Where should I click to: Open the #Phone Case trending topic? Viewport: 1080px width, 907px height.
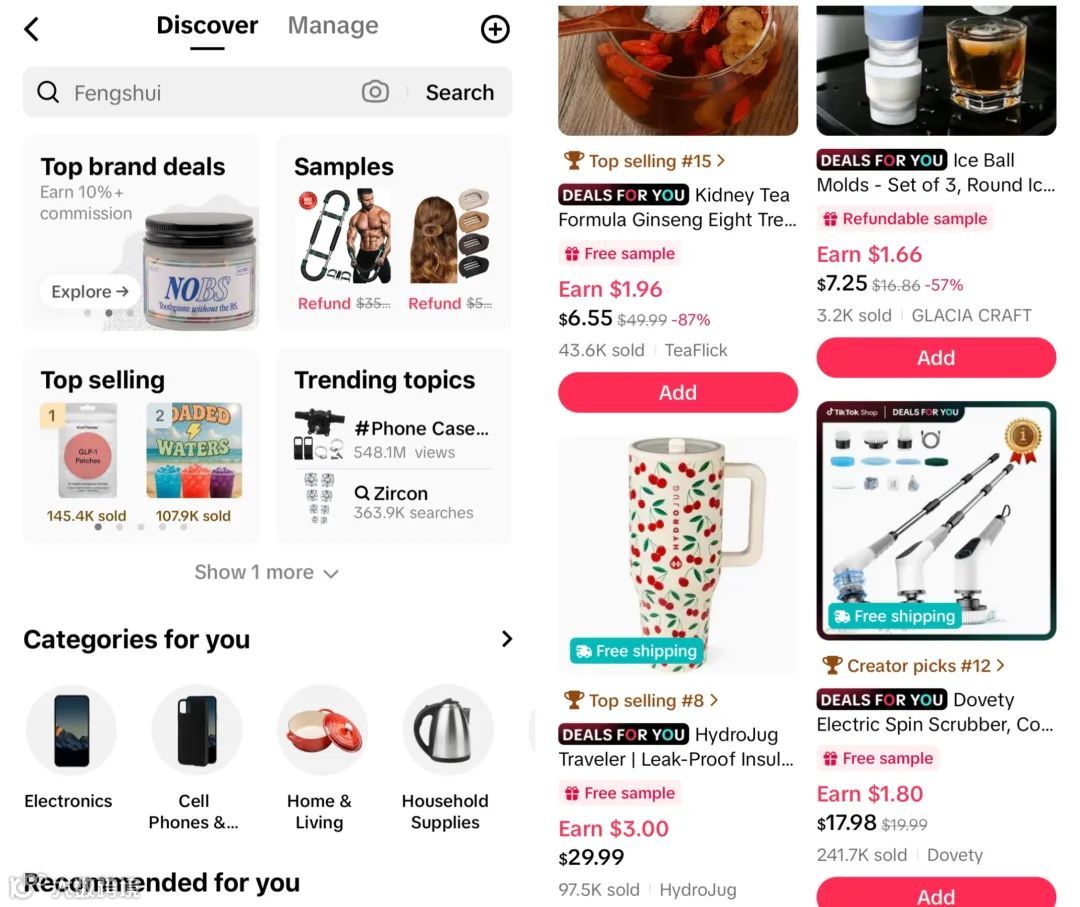[x=393, y=439]
